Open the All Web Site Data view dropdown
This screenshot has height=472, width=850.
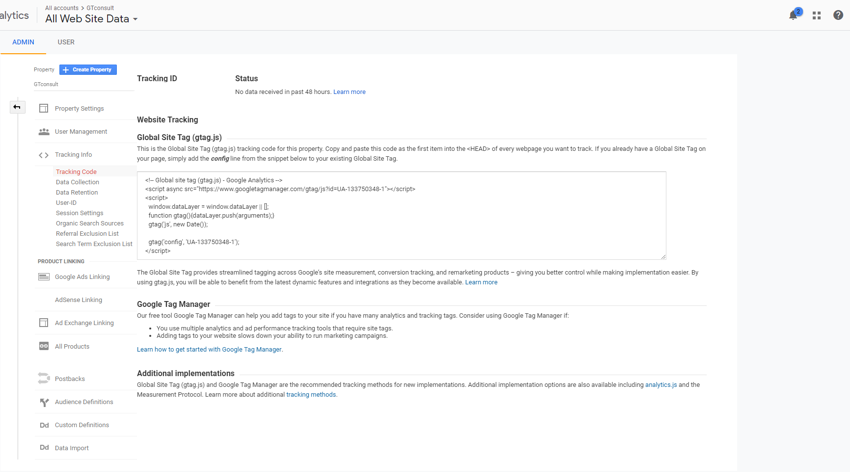coord(91,19)
